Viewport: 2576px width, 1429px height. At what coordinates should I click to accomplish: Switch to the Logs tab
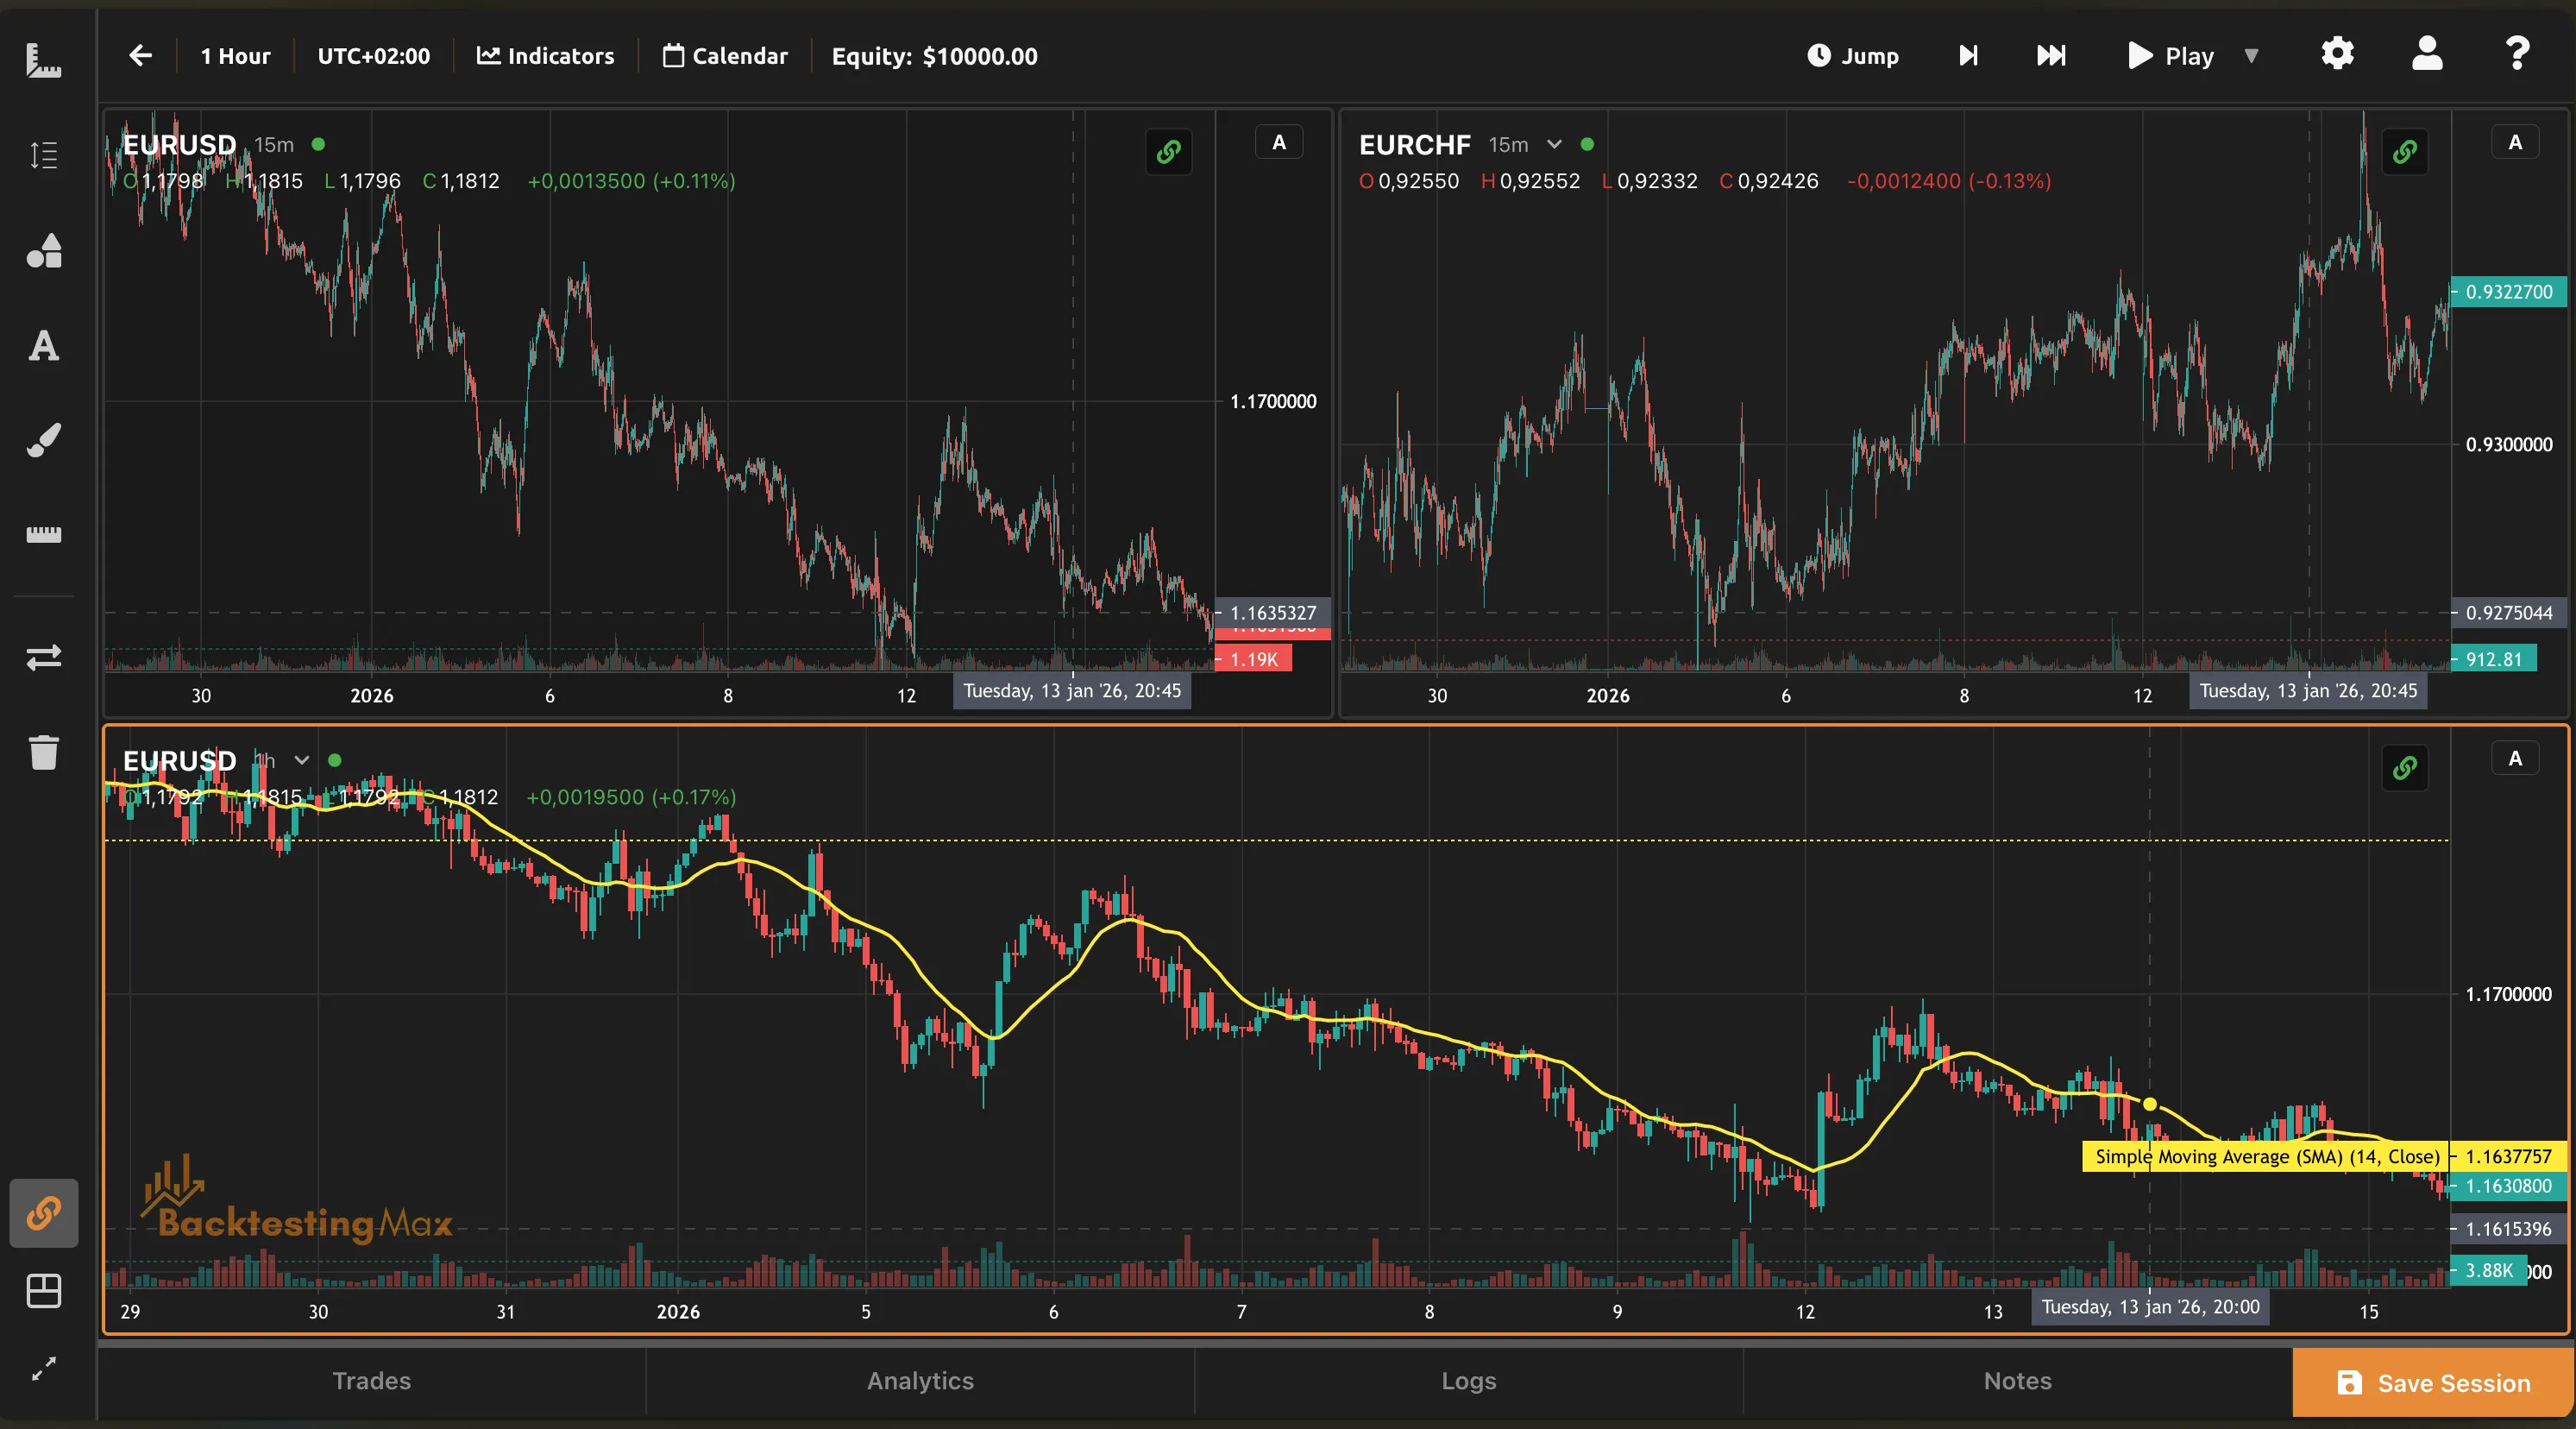tap(1468, 1380)
